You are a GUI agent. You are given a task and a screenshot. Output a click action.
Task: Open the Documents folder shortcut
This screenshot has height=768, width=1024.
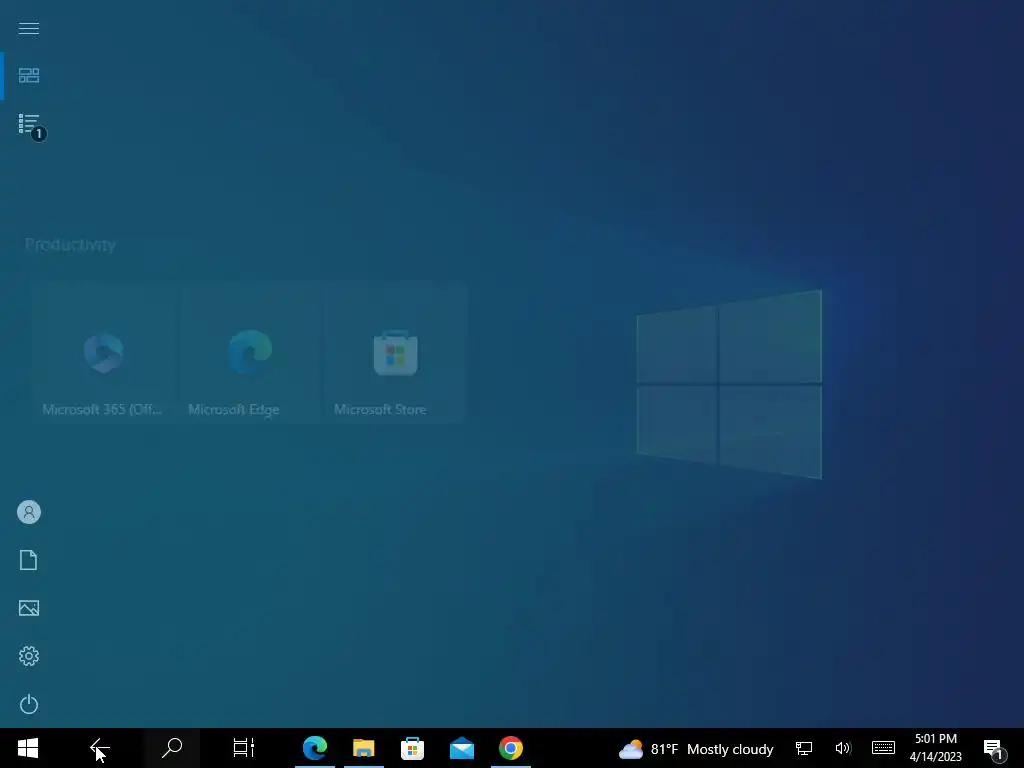point(29,560)
